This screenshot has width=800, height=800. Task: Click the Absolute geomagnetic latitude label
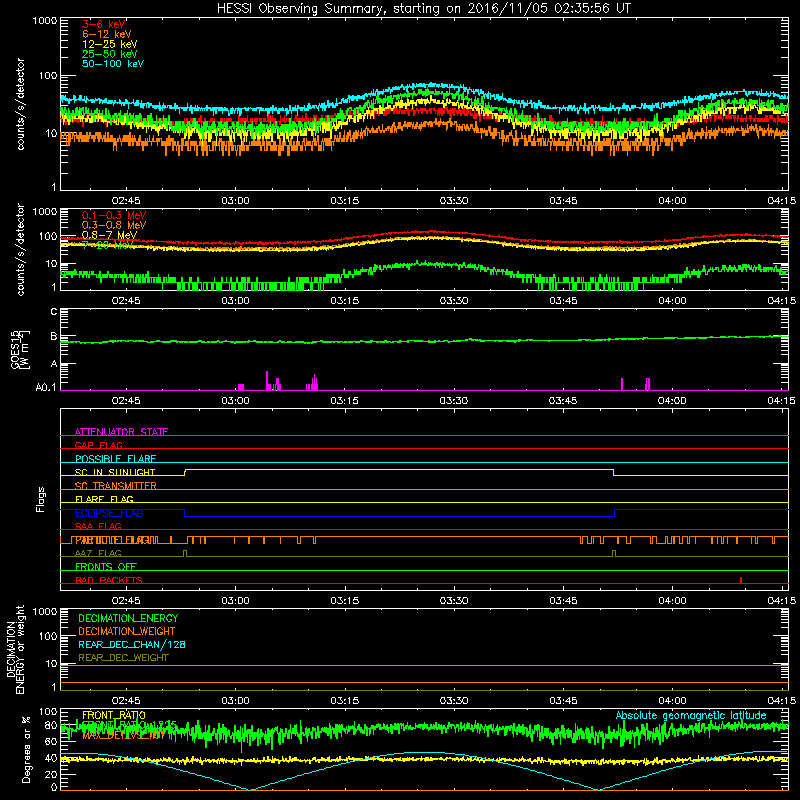691,716
